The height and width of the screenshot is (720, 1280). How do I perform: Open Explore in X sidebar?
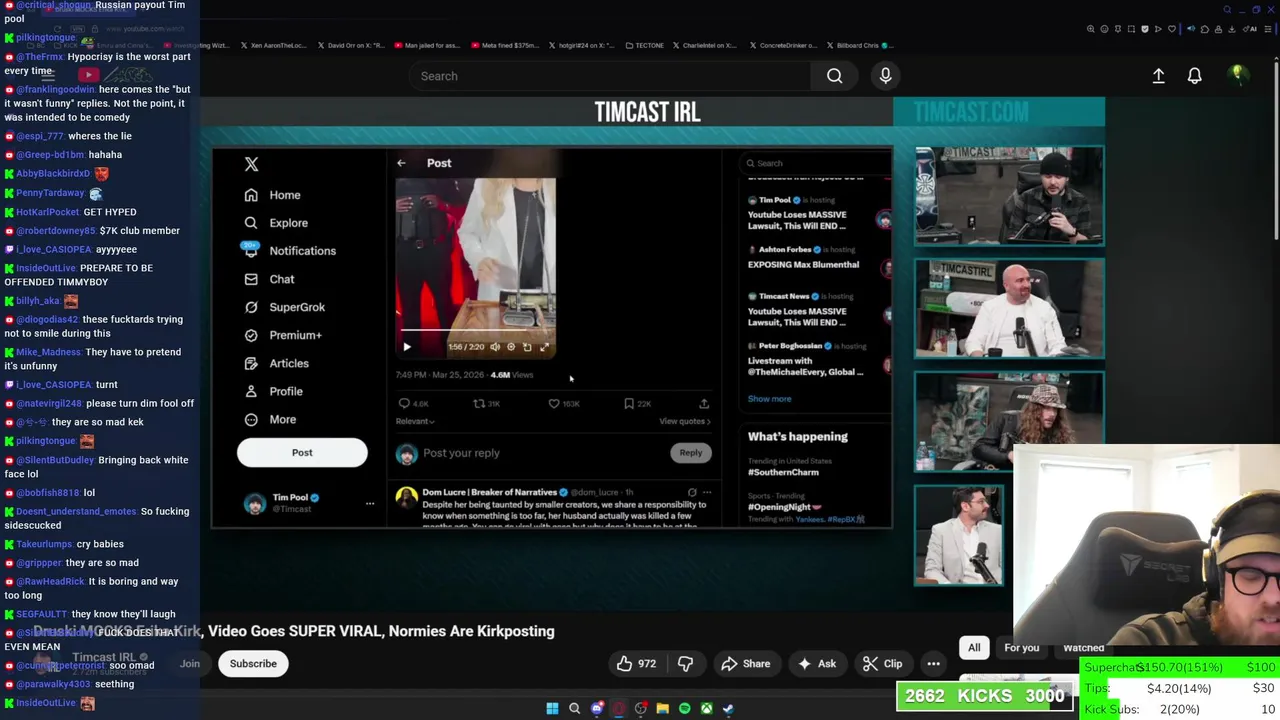click(x=277, y=223)
